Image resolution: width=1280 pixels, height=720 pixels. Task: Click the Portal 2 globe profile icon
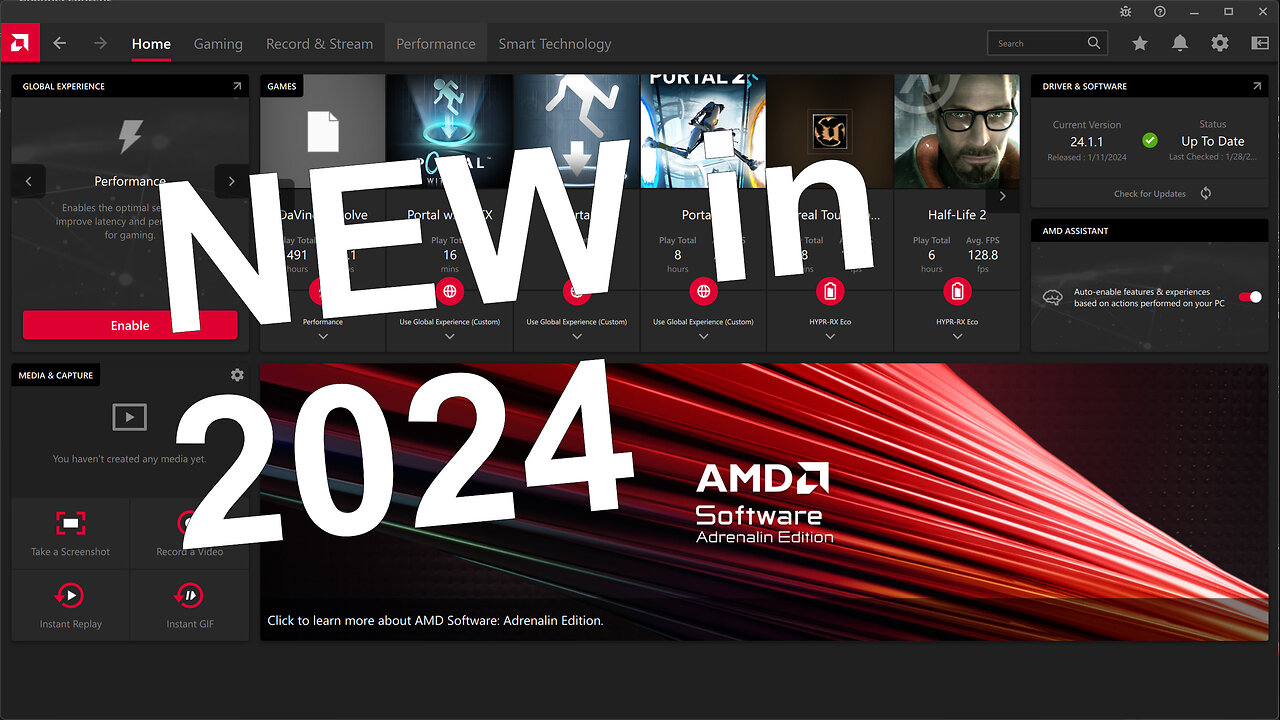pos(704,291)
